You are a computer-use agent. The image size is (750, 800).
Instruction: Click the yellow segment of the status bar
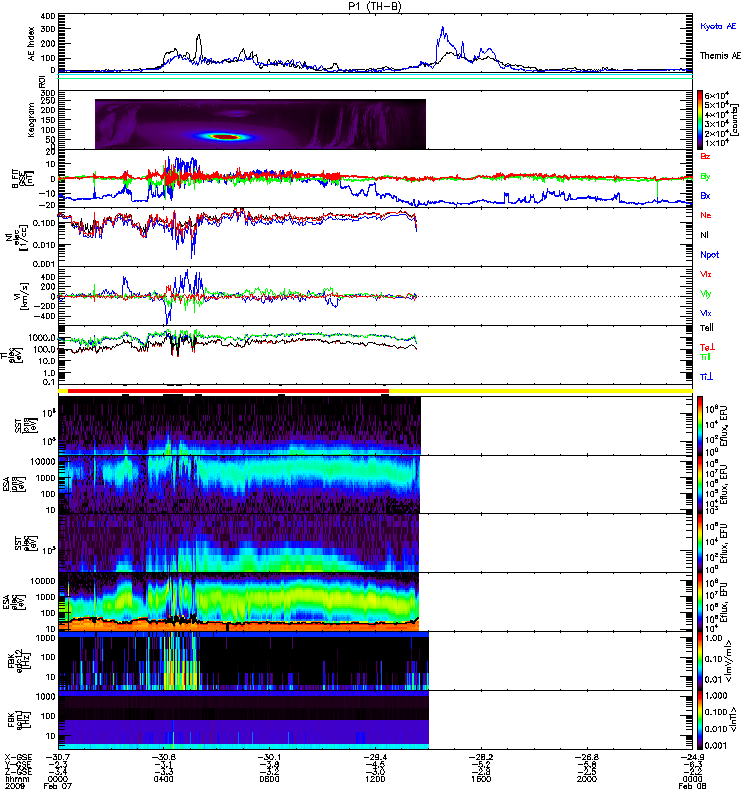540,391
